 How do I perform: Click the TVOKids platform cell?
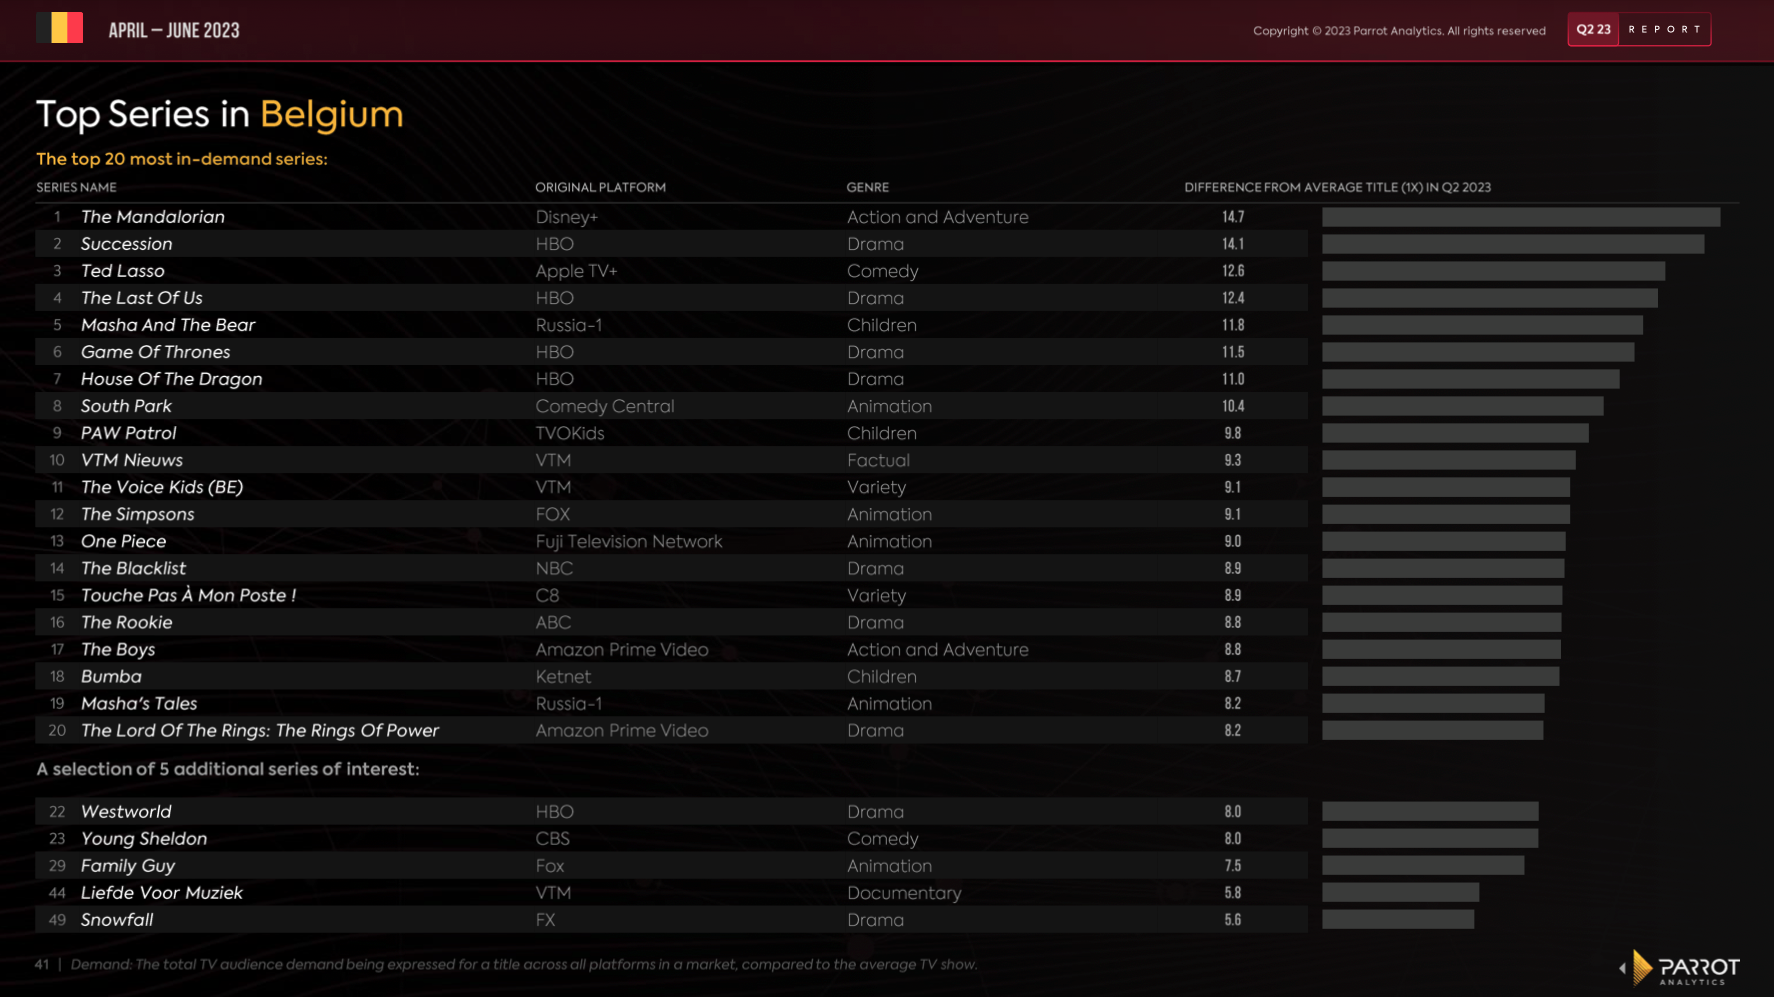(569, 433)
